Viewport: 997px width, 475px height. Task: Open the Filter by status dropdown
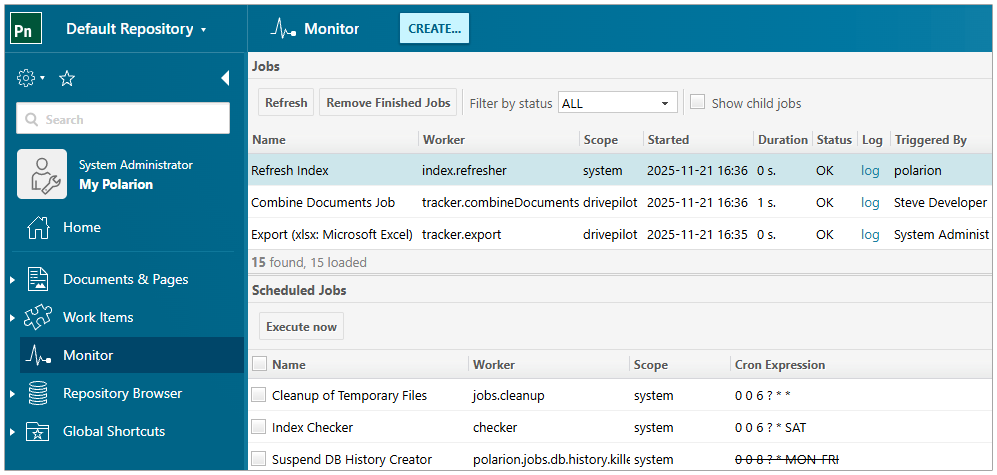[x=617, y=103]
